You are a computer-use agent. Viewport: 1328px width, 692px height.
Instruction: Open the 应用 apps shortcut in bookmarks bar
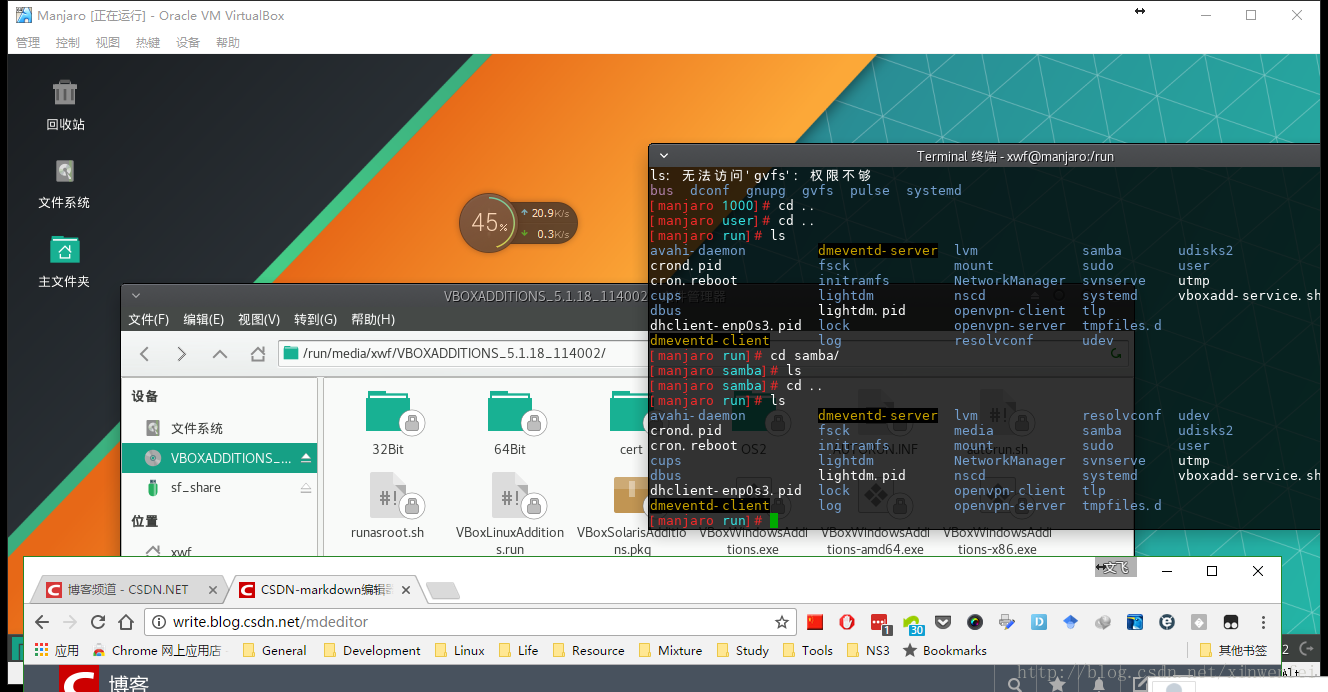click(56, 650)
